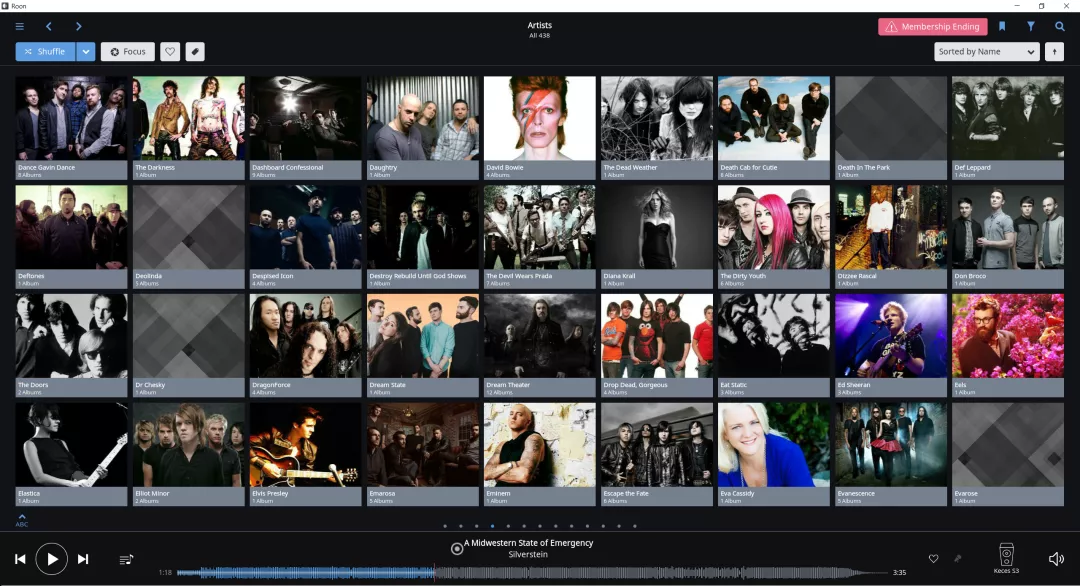
Task: Open the Evanescence artist tile
Action: pos(891,454)
